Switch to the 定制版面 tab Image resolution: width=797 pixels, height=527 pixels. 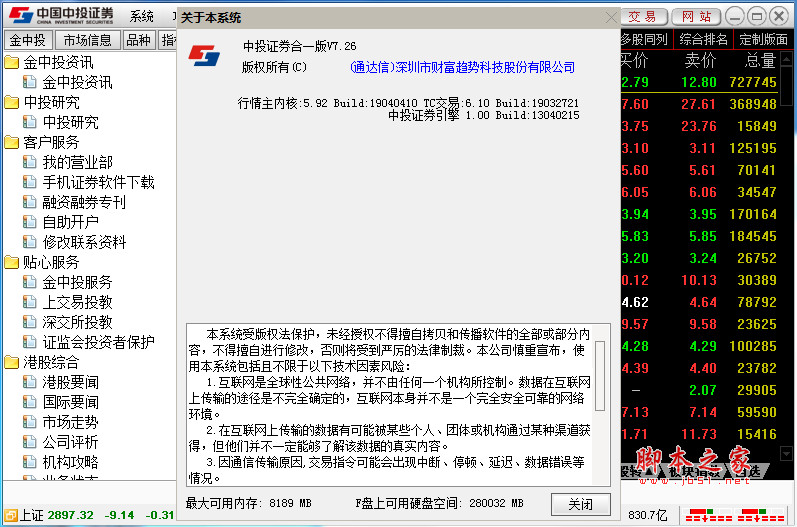coord(763,39)
